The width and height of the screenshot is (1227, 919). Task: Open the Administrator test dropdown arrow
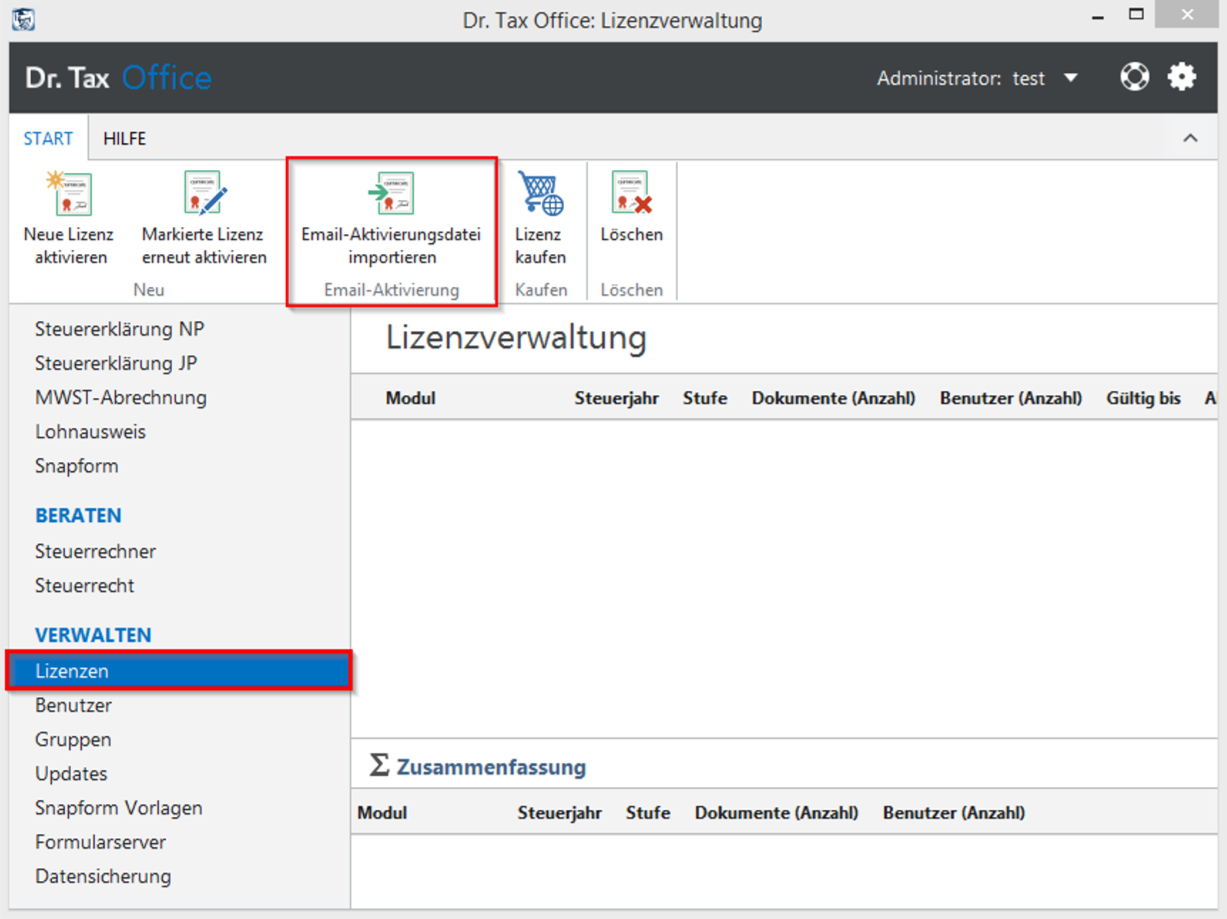1071,78
